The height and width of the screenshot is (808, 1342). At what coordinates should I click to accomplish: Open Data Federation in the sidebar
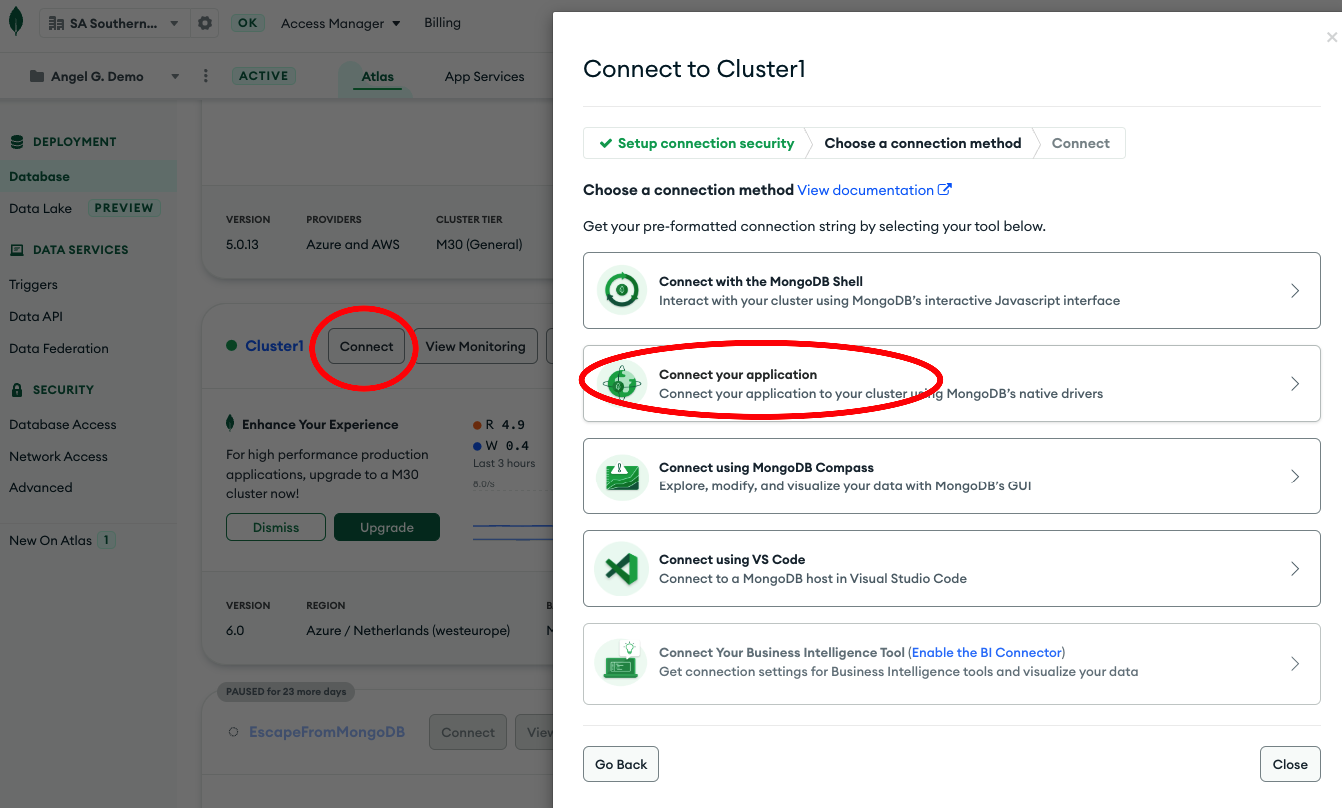[x=59, y=349]
